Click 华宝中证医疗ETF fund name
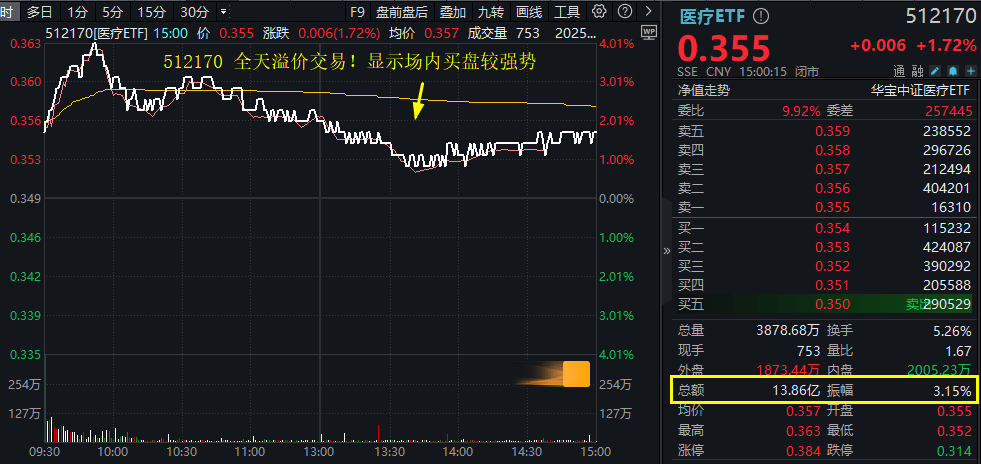The height and width of the screenshot is (464, 981). pyautogui.click(x=922, y=91)
